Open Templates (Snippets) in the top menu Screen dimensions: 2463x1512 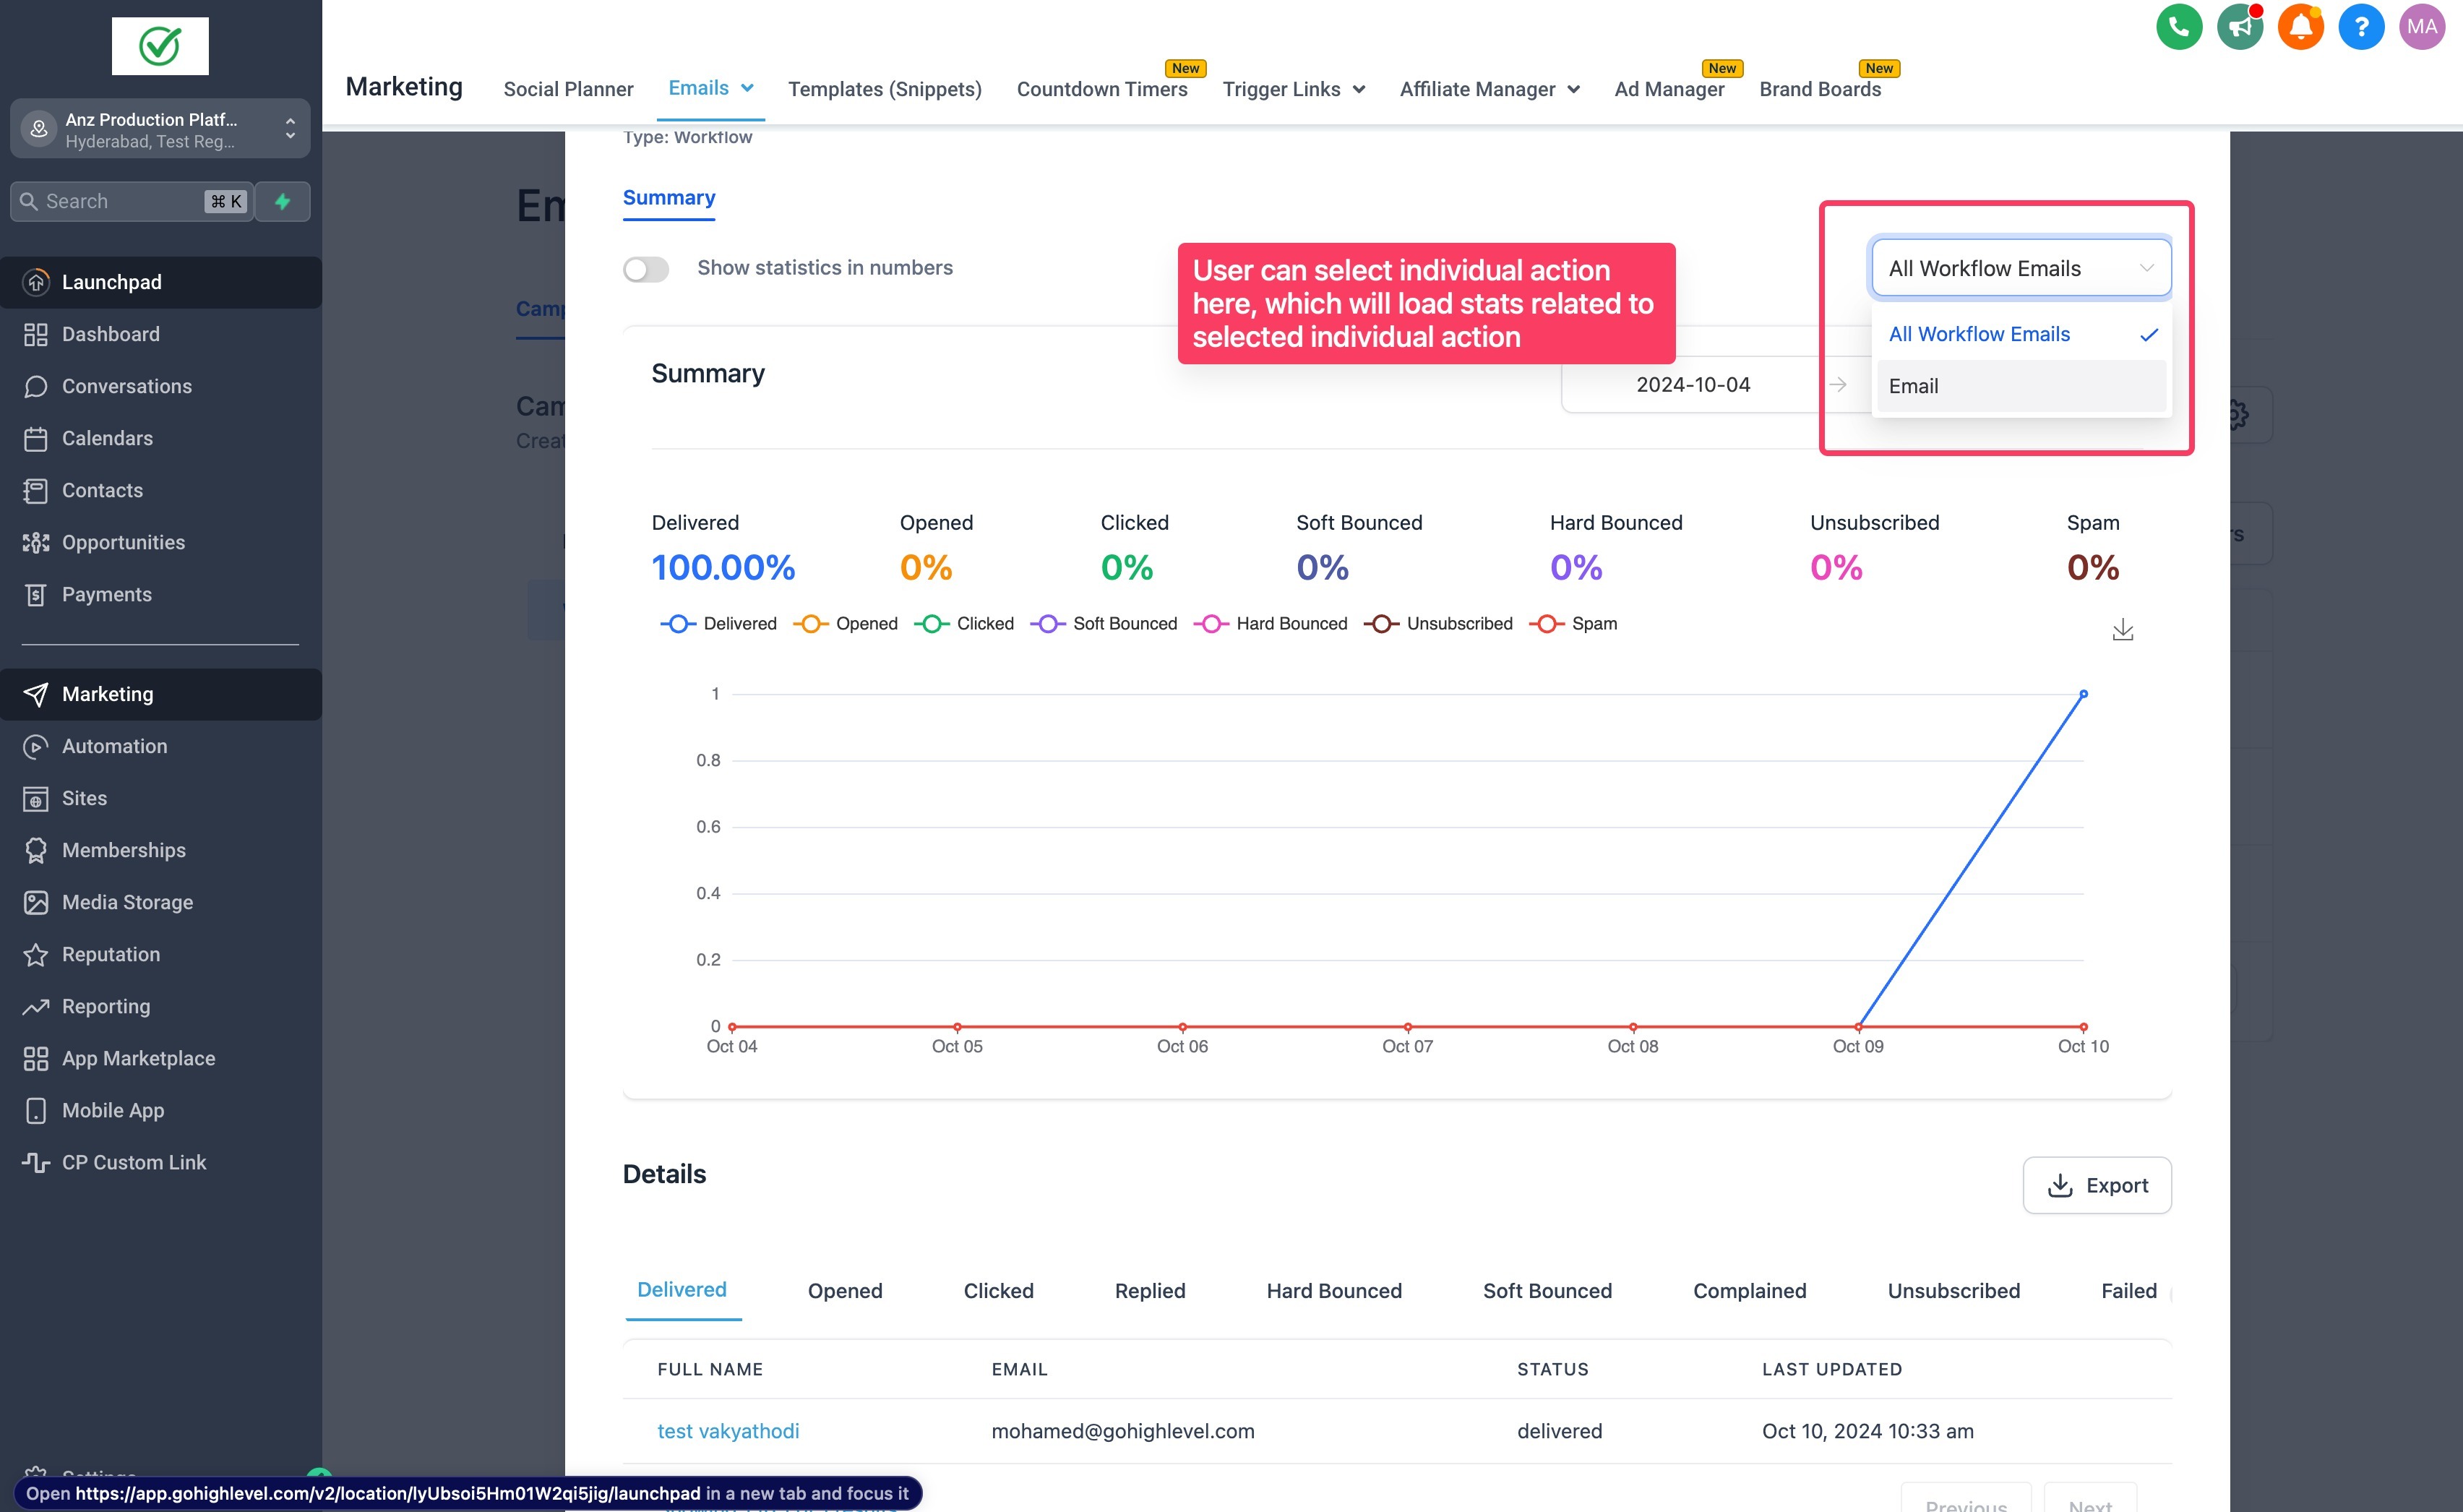tap(884, 89)
